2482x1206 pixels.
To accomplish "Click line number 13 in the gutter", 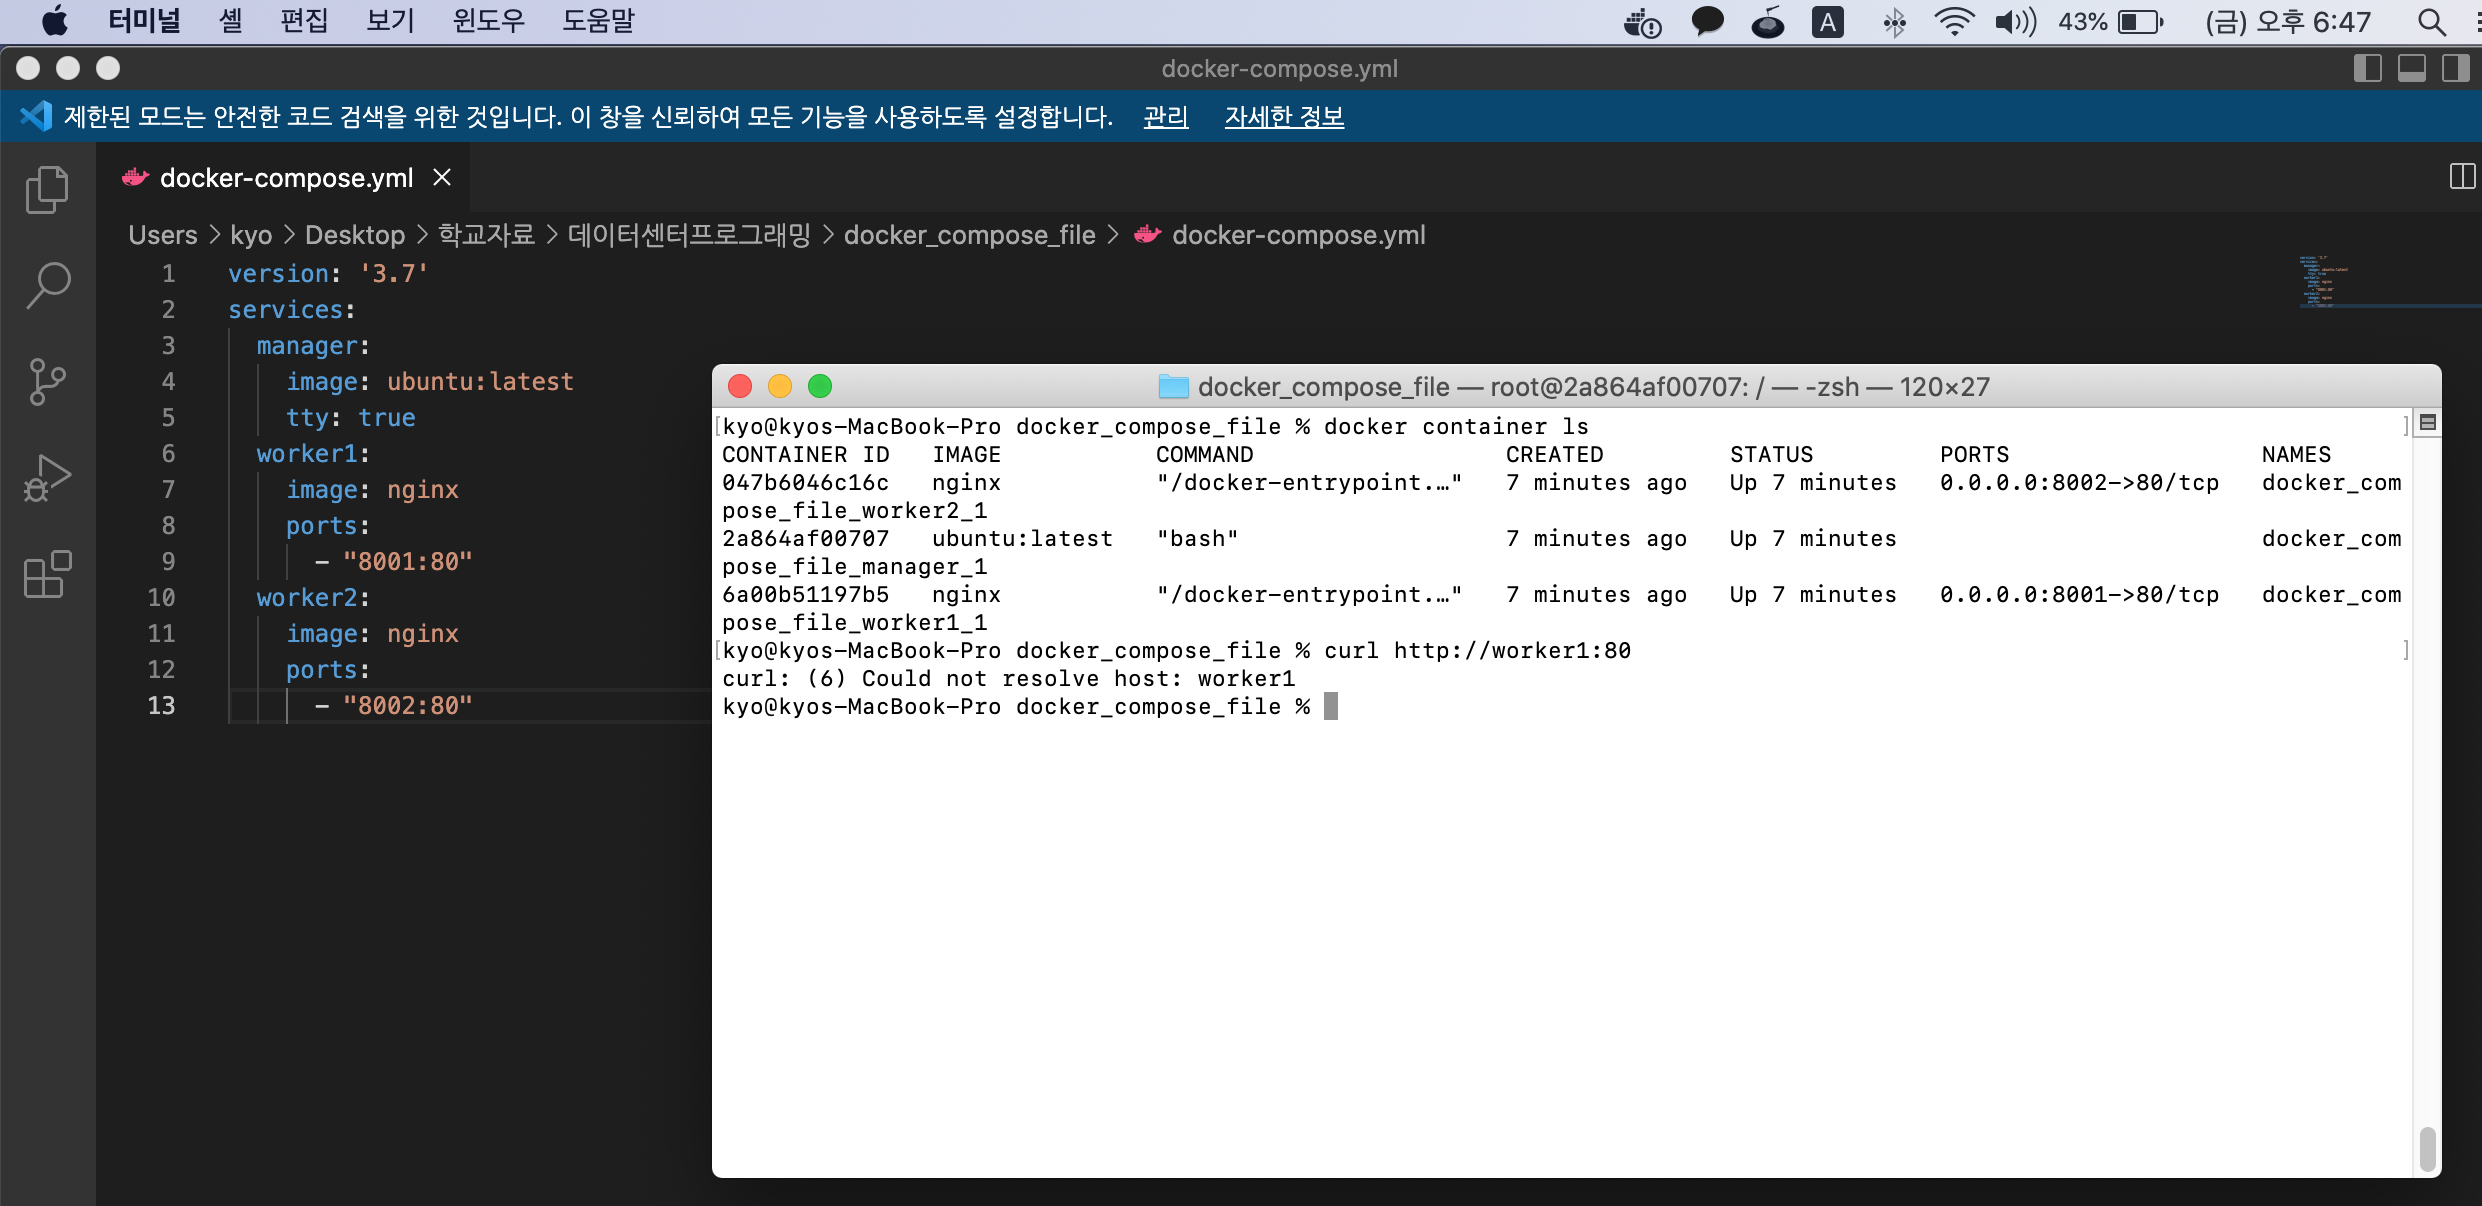I will 161,705.
